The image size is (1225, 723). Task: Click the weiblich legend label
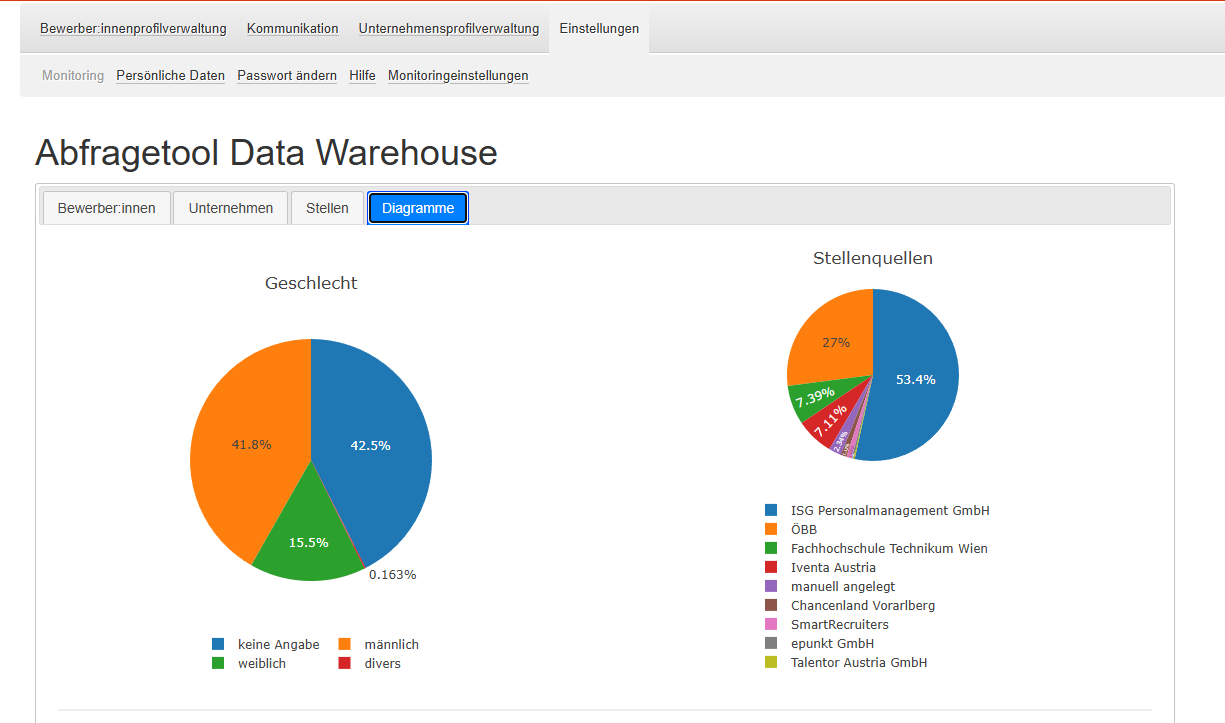click(262, 663)
